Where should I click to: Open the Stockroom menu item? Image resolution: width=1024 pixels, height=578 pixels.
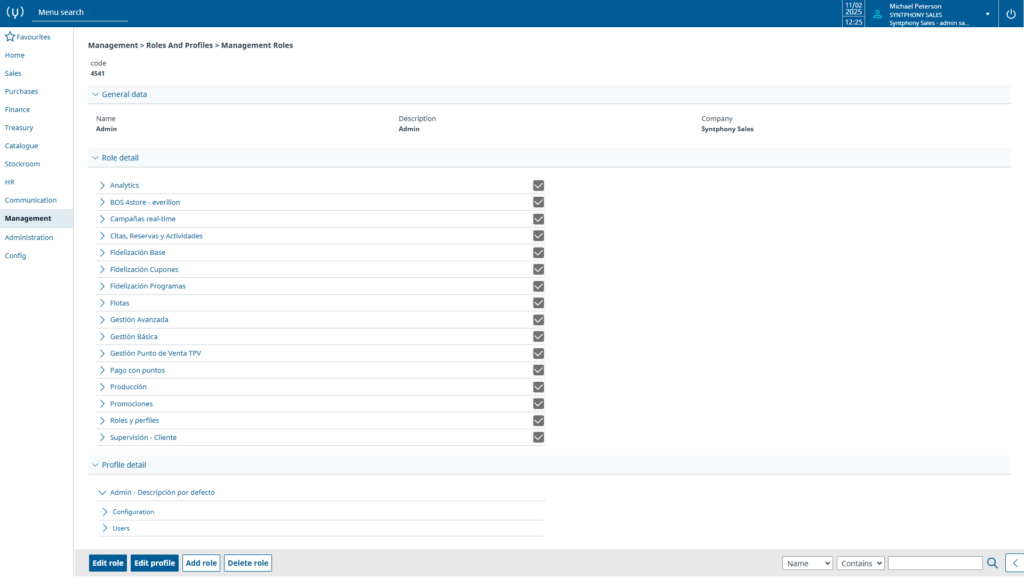tap(22, 164)
